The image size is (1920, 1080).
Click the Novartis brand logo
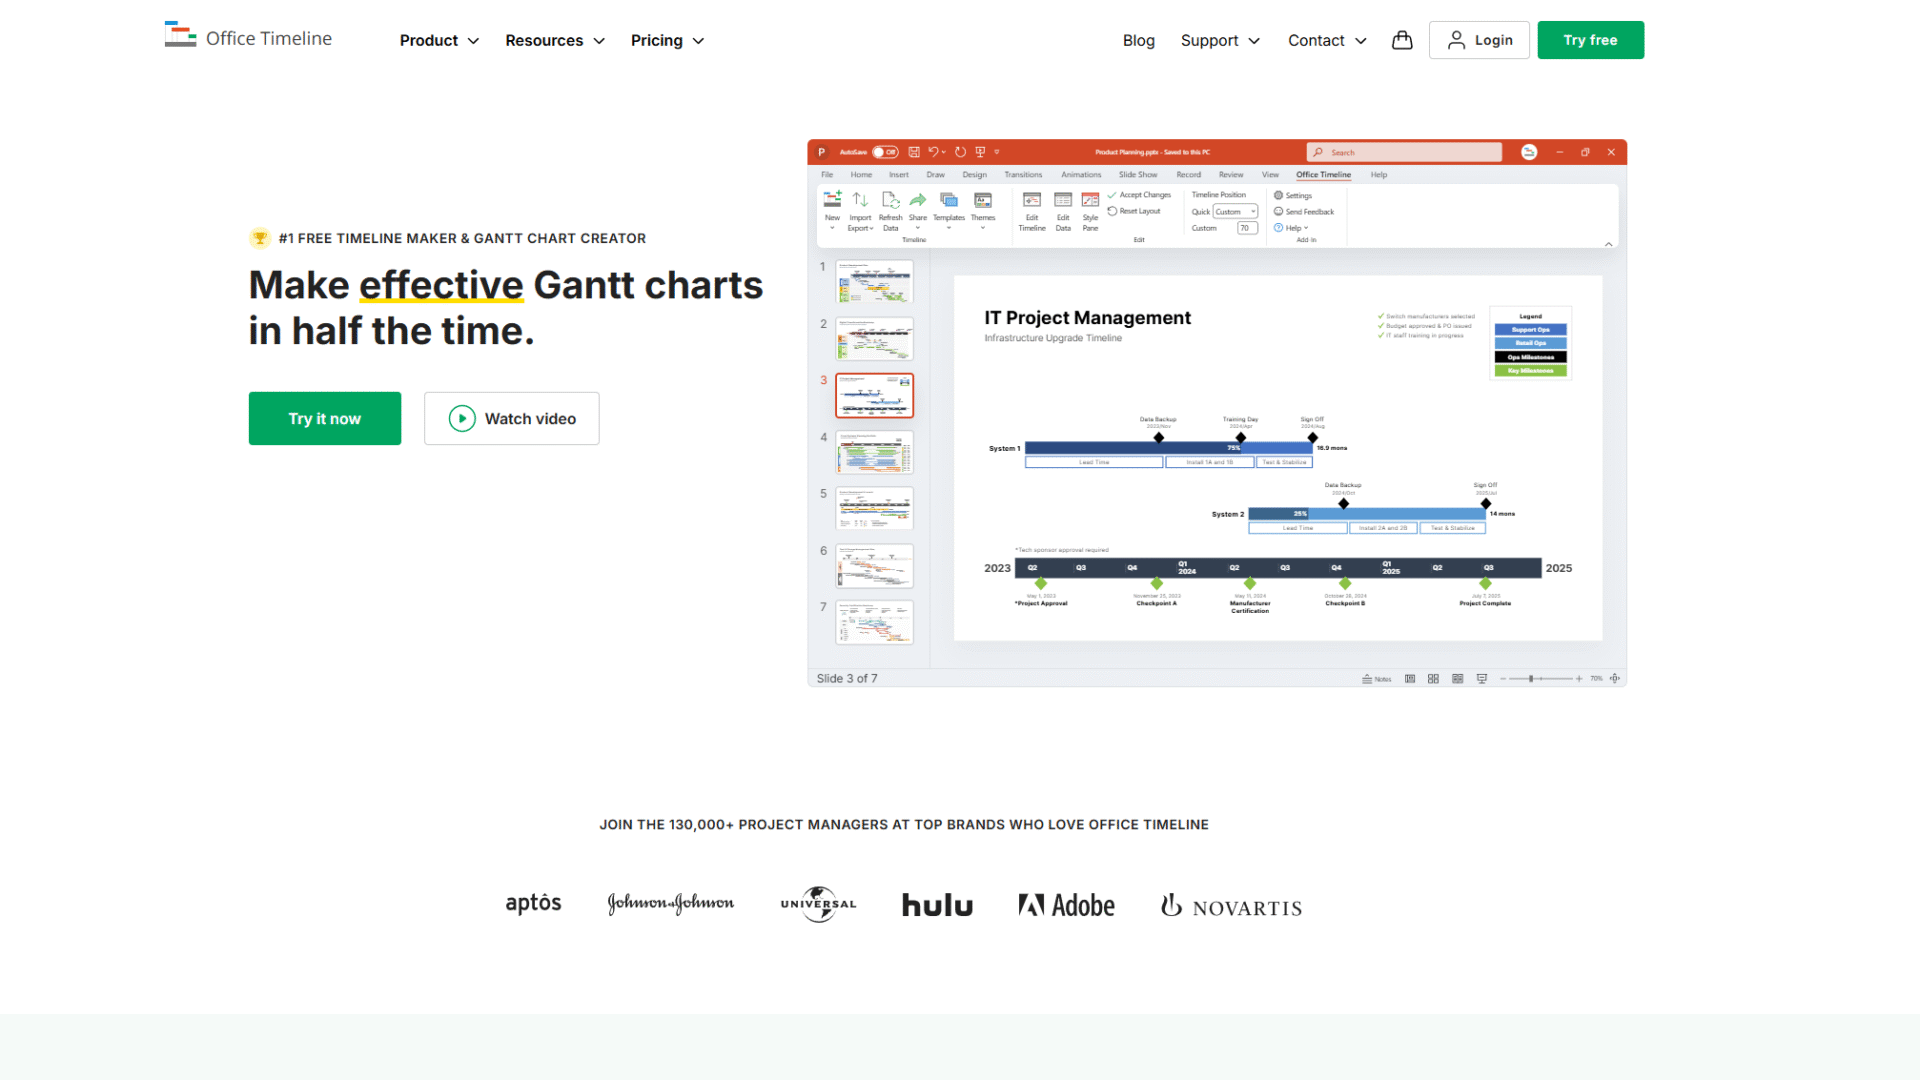point(1231,906)
